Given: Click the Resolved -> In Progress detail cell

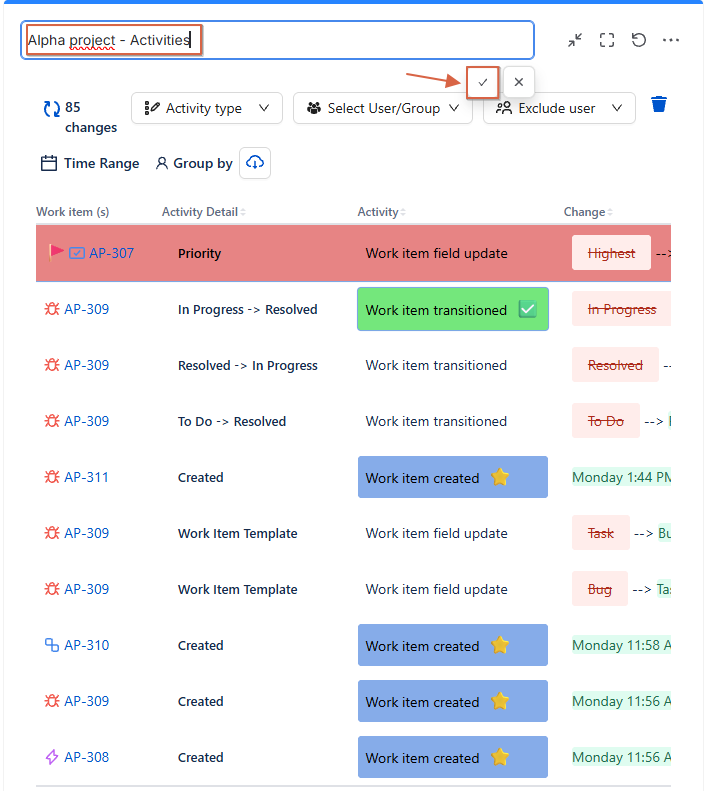Looking at the screenshot, I should pos(248,365).
